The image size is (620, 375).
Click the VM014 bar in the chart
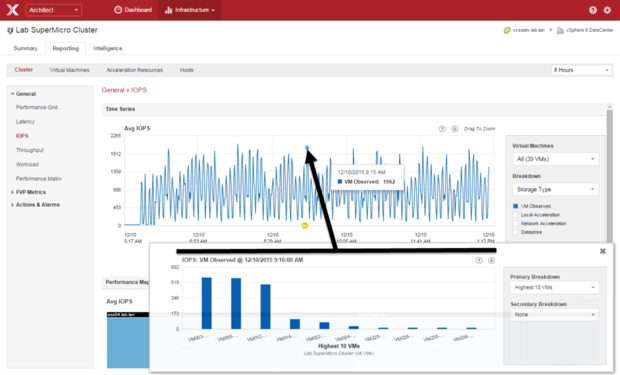[x=295, y=324]
